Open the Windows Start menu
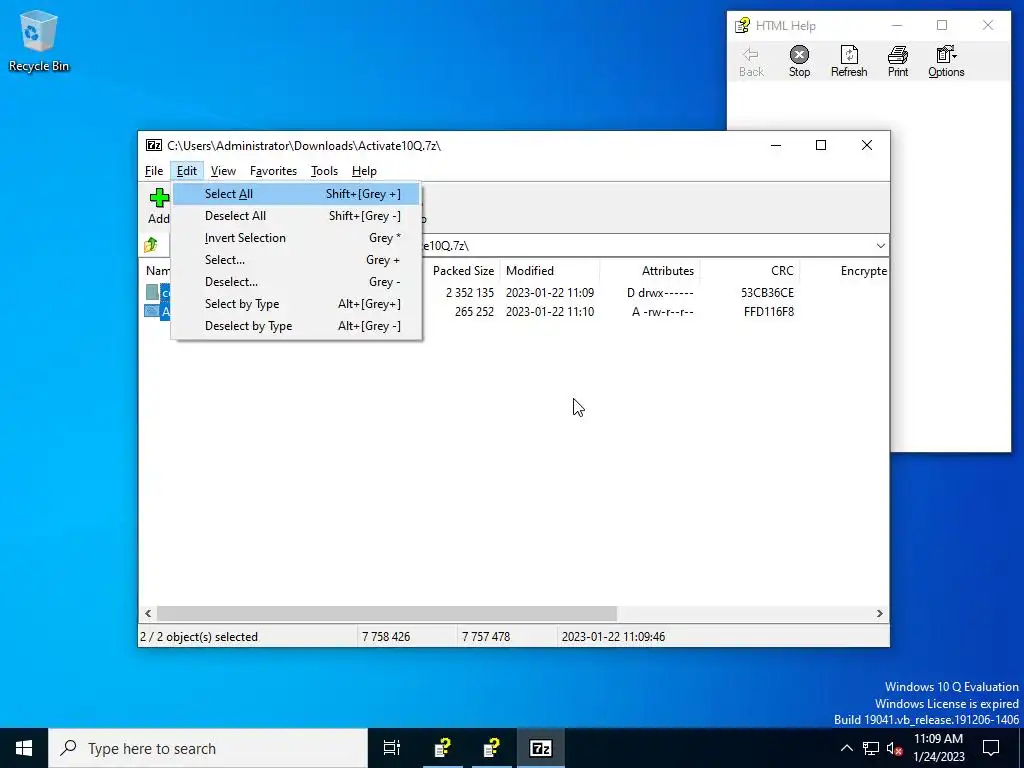The width and height of the screenshot is (1024, 768). pyautogui.click(x=24, y=748)
